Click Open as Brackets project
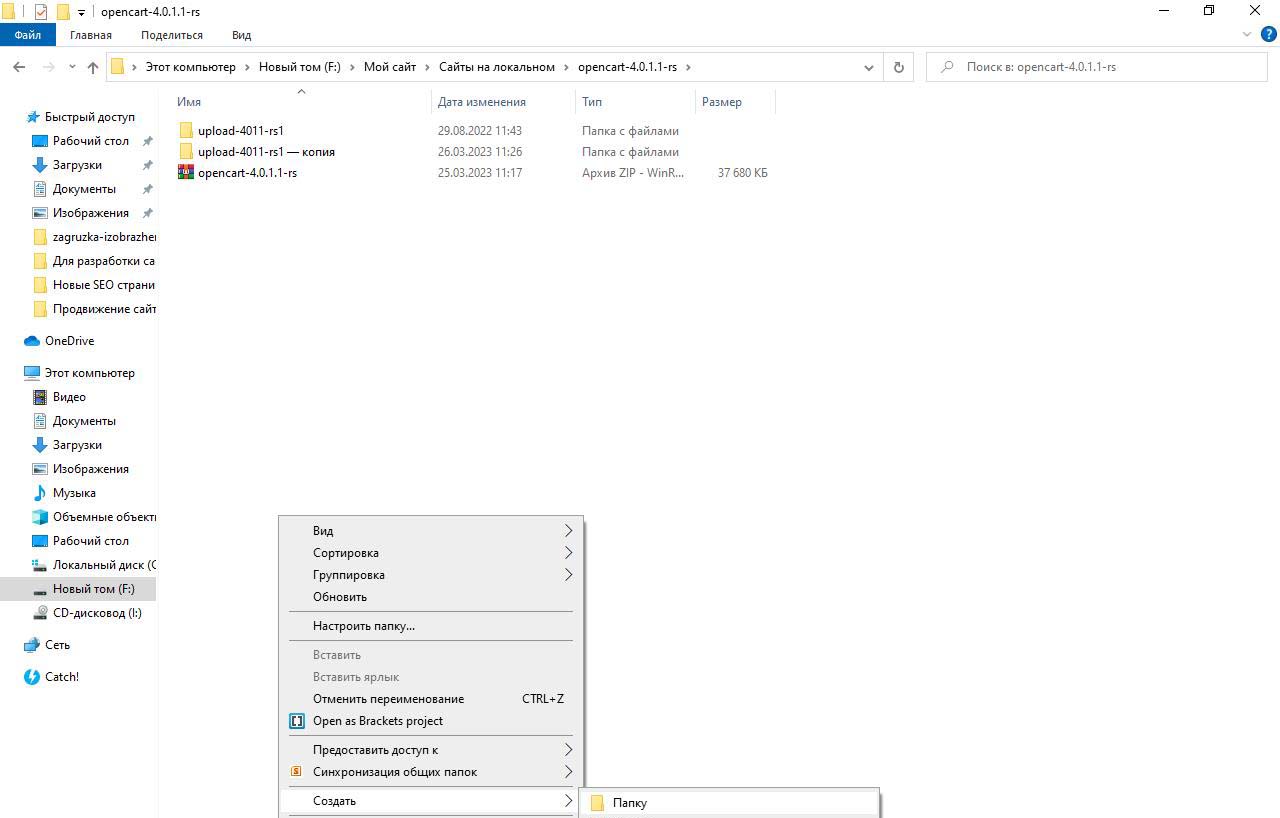Image resolution: width=1280 pixels, height=818 pixels. pyautogui.click(x=377, y=721)
